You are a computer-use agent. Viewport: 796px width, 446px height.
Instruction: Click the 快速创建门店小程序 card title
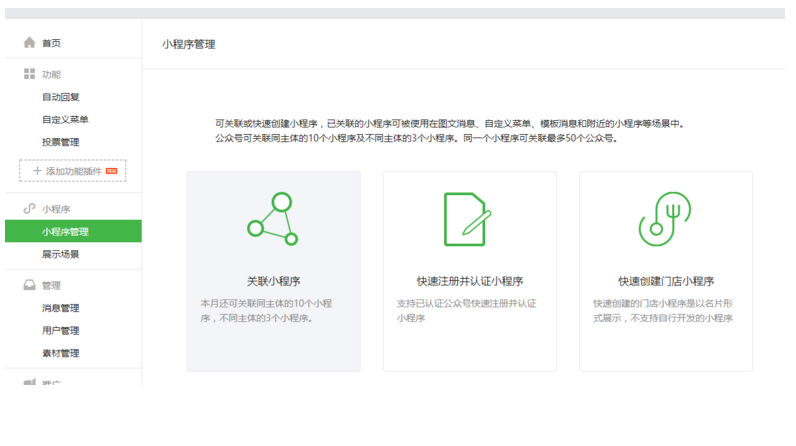coord(666,281)
